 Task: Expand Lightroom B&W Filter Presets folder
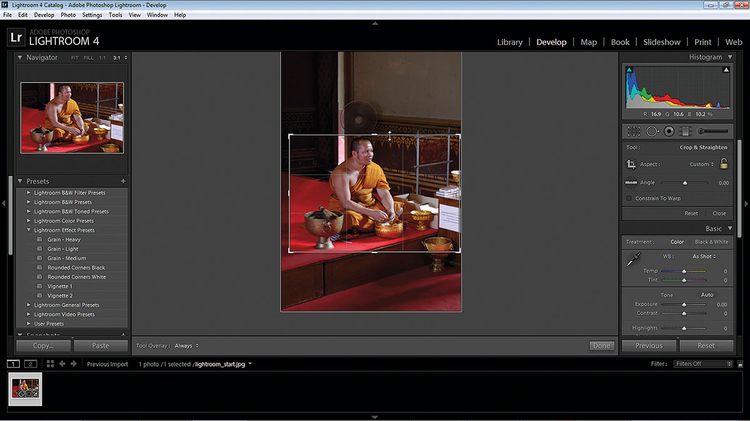click(28, 193)
